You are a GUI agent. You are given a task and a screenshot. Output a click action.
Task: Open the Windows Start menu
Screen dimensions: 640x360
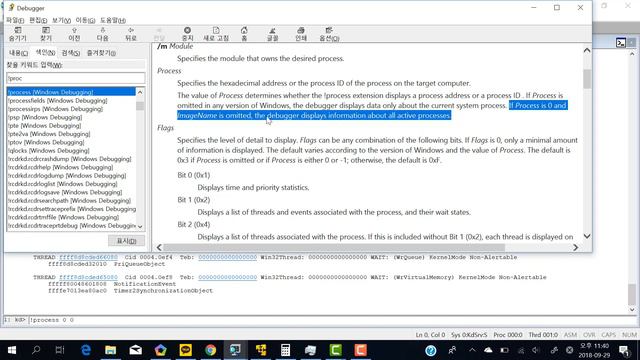pyautogui.click(x=12, y=350)
